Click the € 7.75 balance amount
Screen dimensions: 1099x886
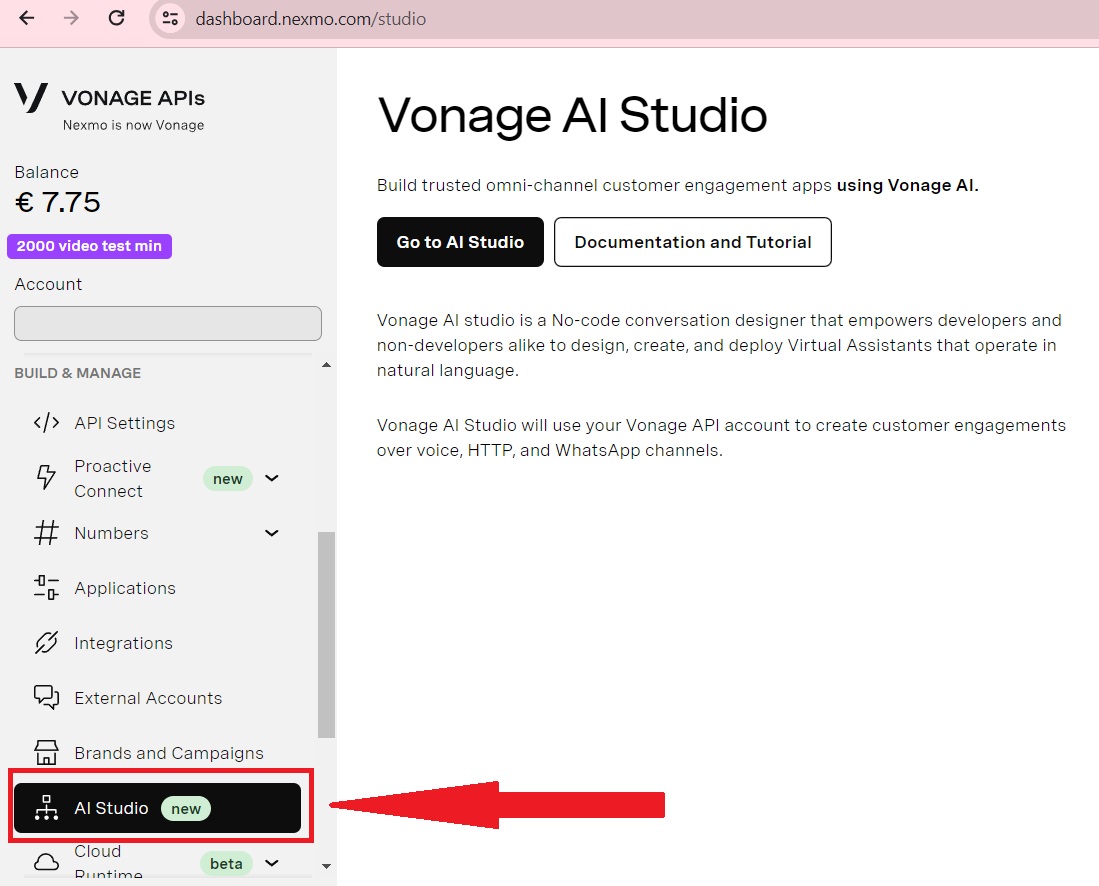[57, 203]
